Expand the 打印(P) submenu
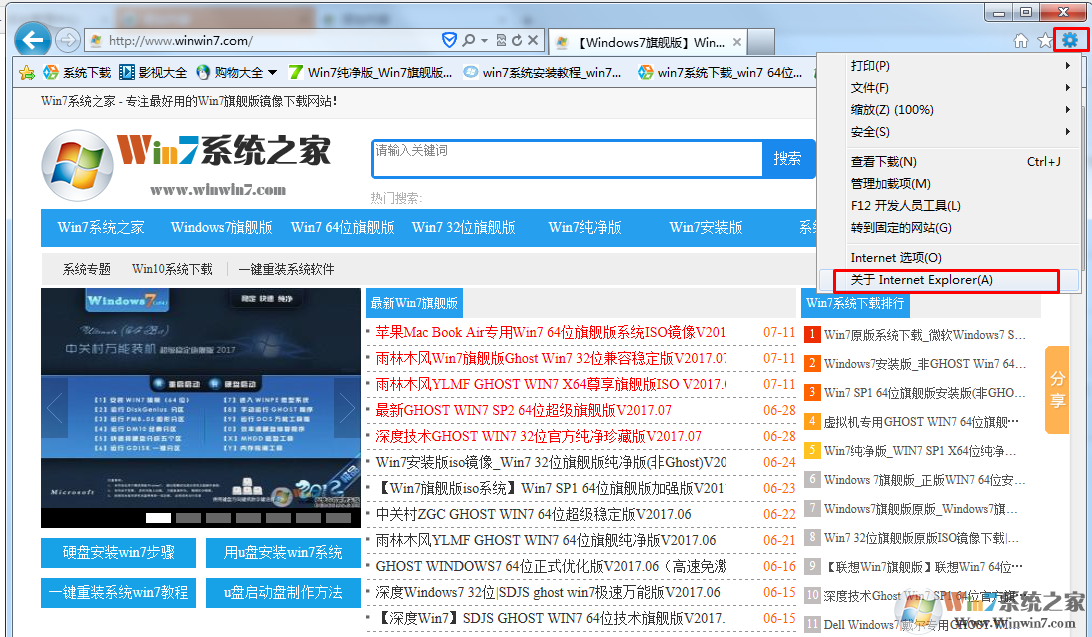Image resolution: width=1092 pixels, height=637 pixels. coord(948,66)
